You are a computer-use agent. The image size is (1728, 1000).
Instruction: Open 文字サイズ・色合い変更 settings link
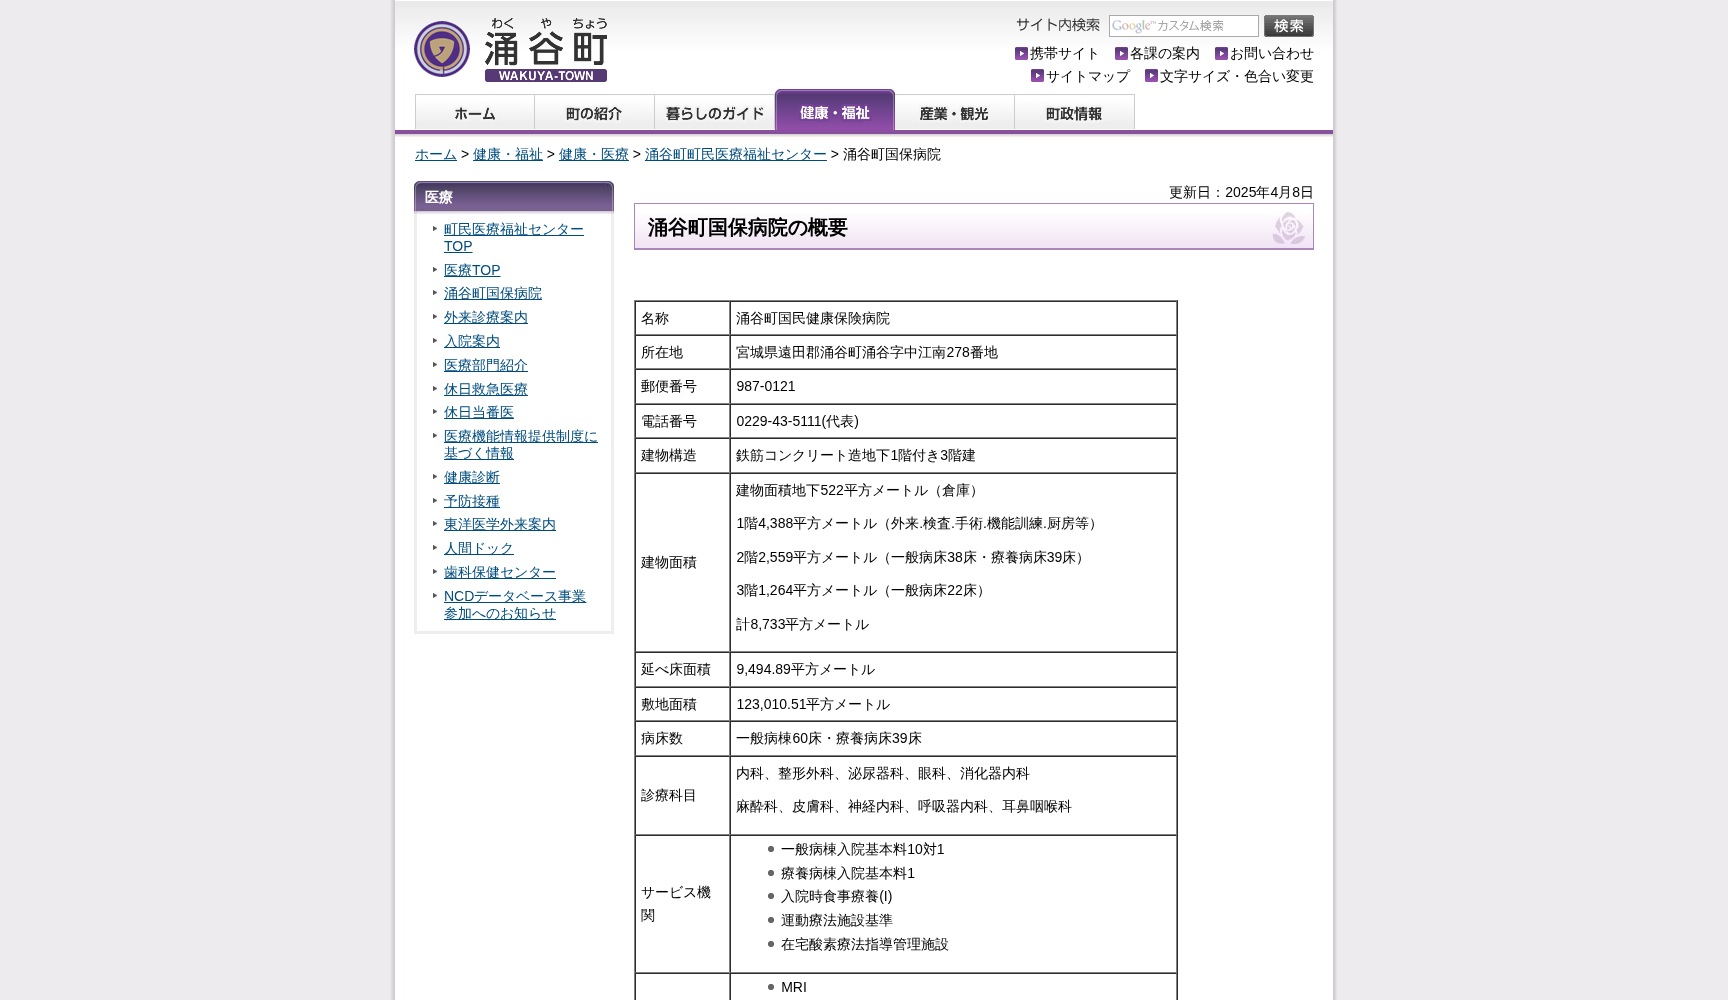[x=1236, y=76]
